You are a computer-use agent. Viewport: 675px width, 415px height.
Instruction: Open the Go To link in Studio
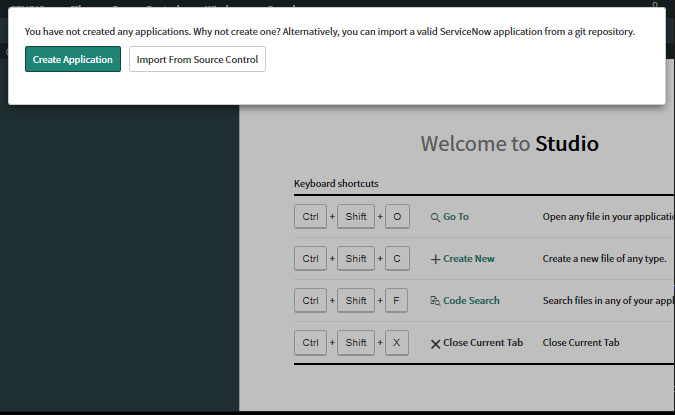coord(456,217)
